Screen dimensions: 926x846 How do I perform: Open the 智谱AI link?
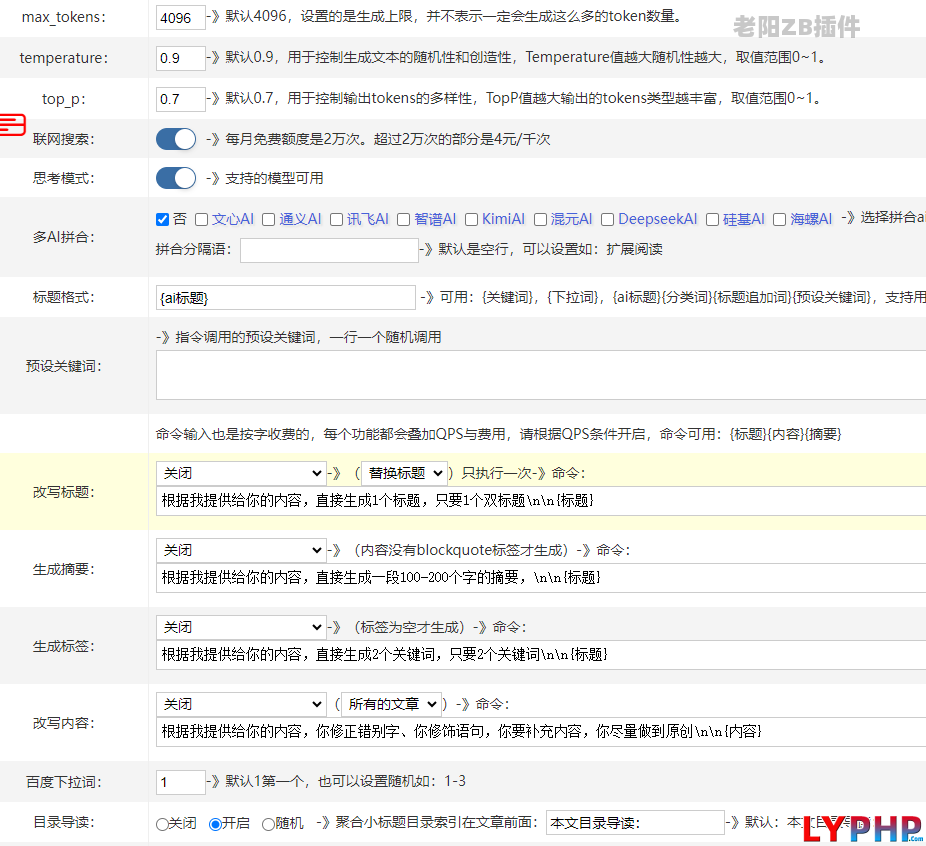point(435,219)
